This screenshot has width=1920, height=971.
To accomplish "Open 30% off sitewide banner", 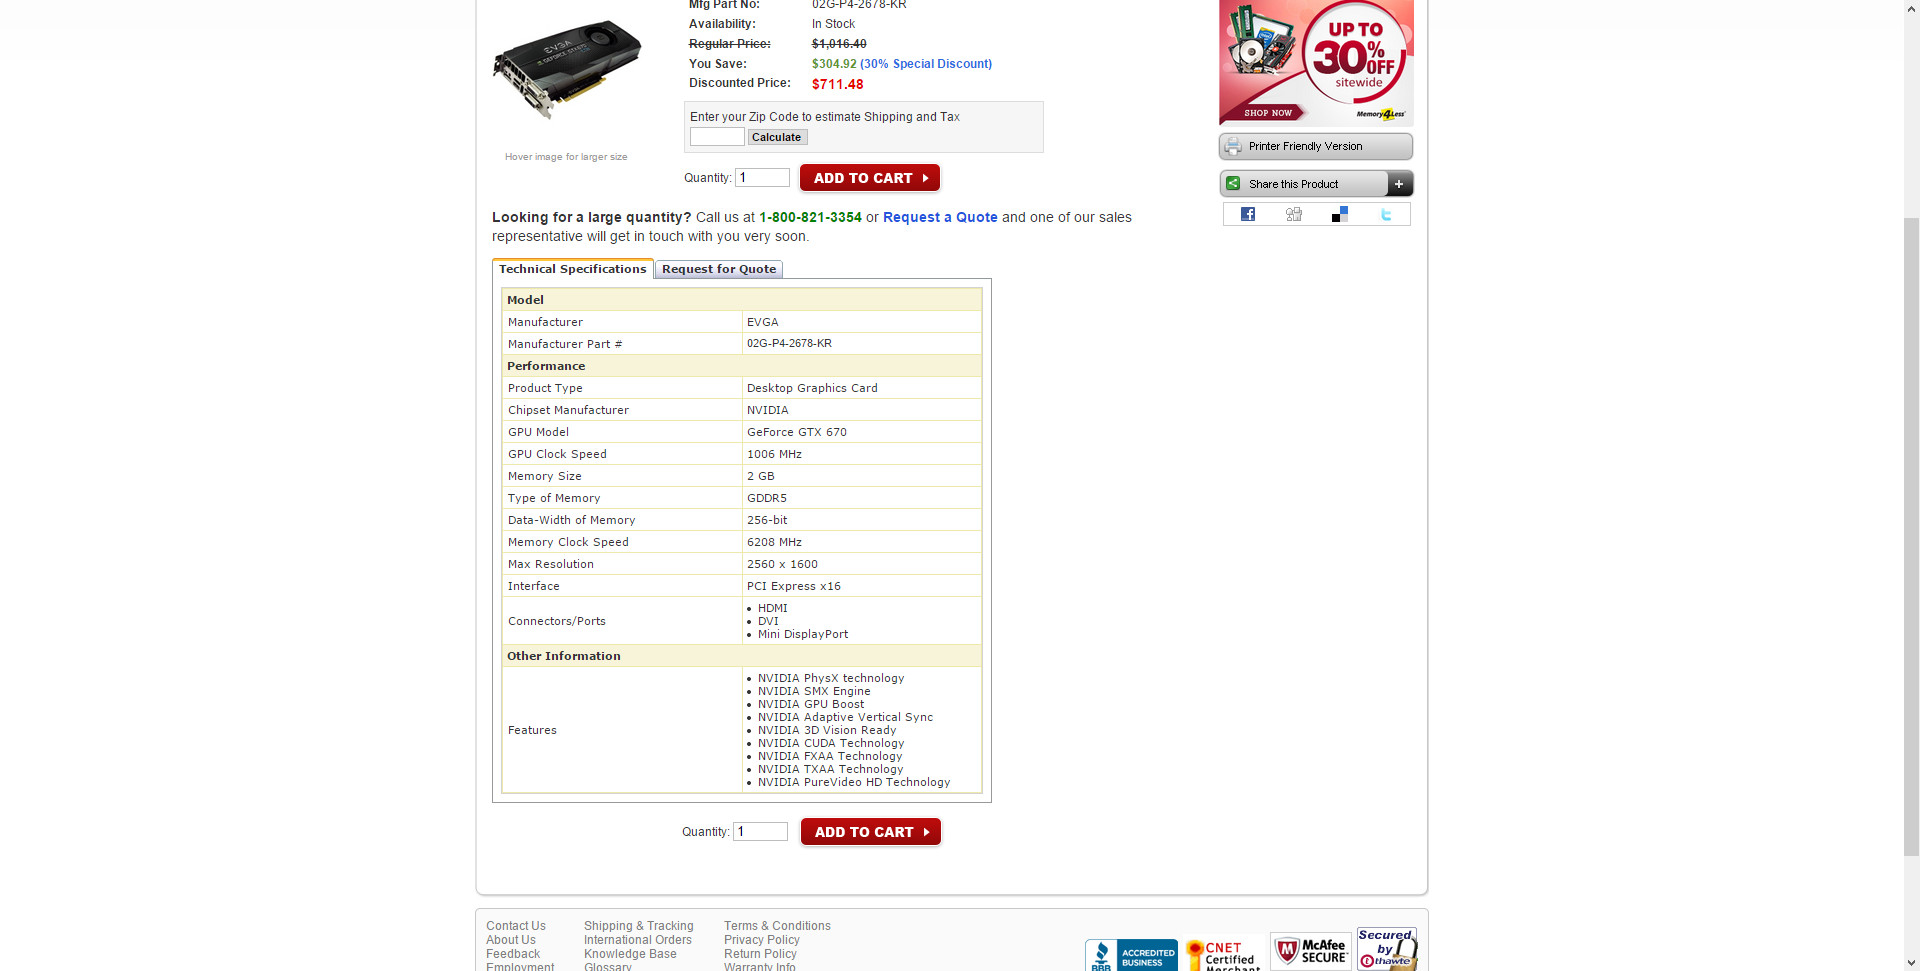I will 1316,62.
